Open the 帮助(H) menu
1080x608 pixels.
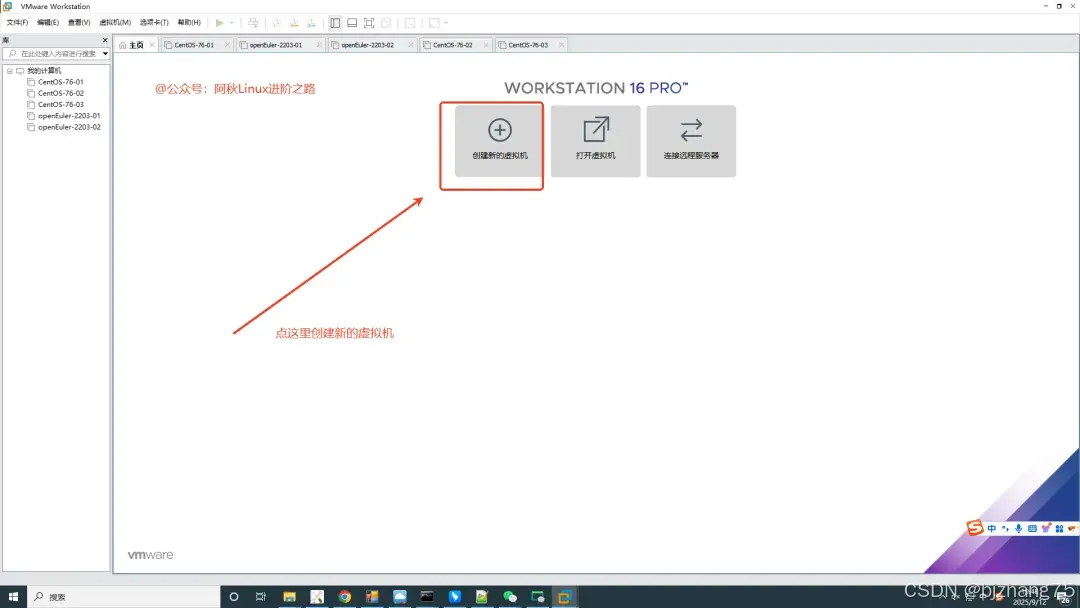tap(189, 23)
